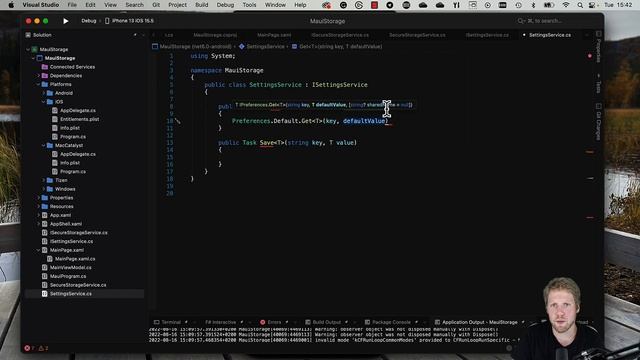This screenshot has height=360, width=640.
Task: Open the Debug configuration selector
Action: 89,21
